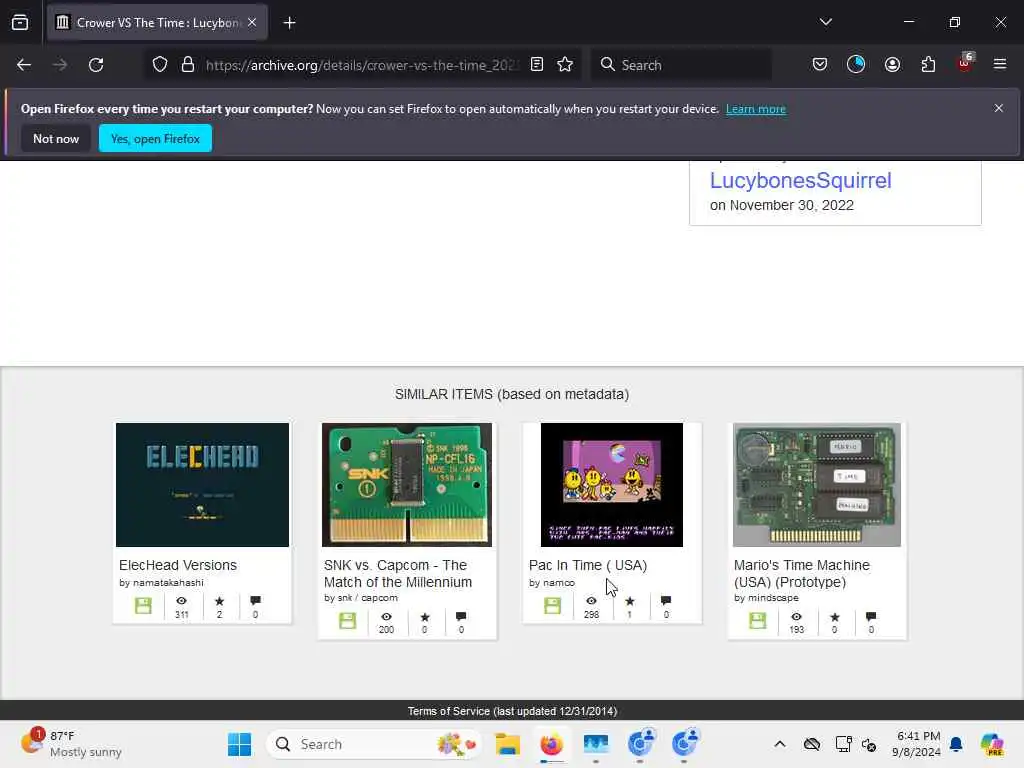Screen dimensions: 1024x768
Task: Click Mario's Time Machine floppy software icon
Action: (x=758, y=621)
